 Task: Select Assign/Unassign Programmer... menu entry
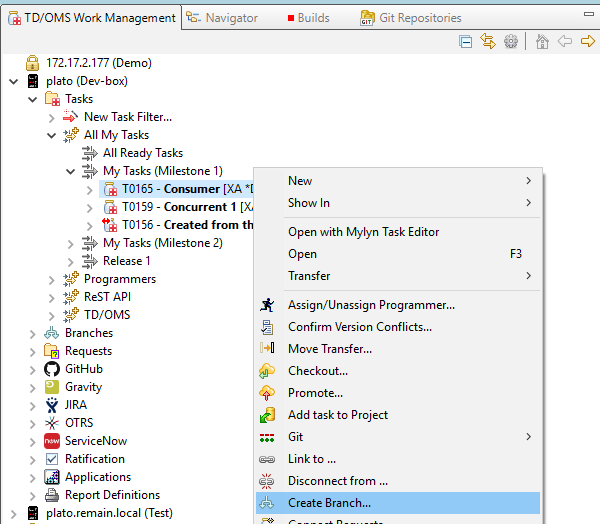[371, 305]
